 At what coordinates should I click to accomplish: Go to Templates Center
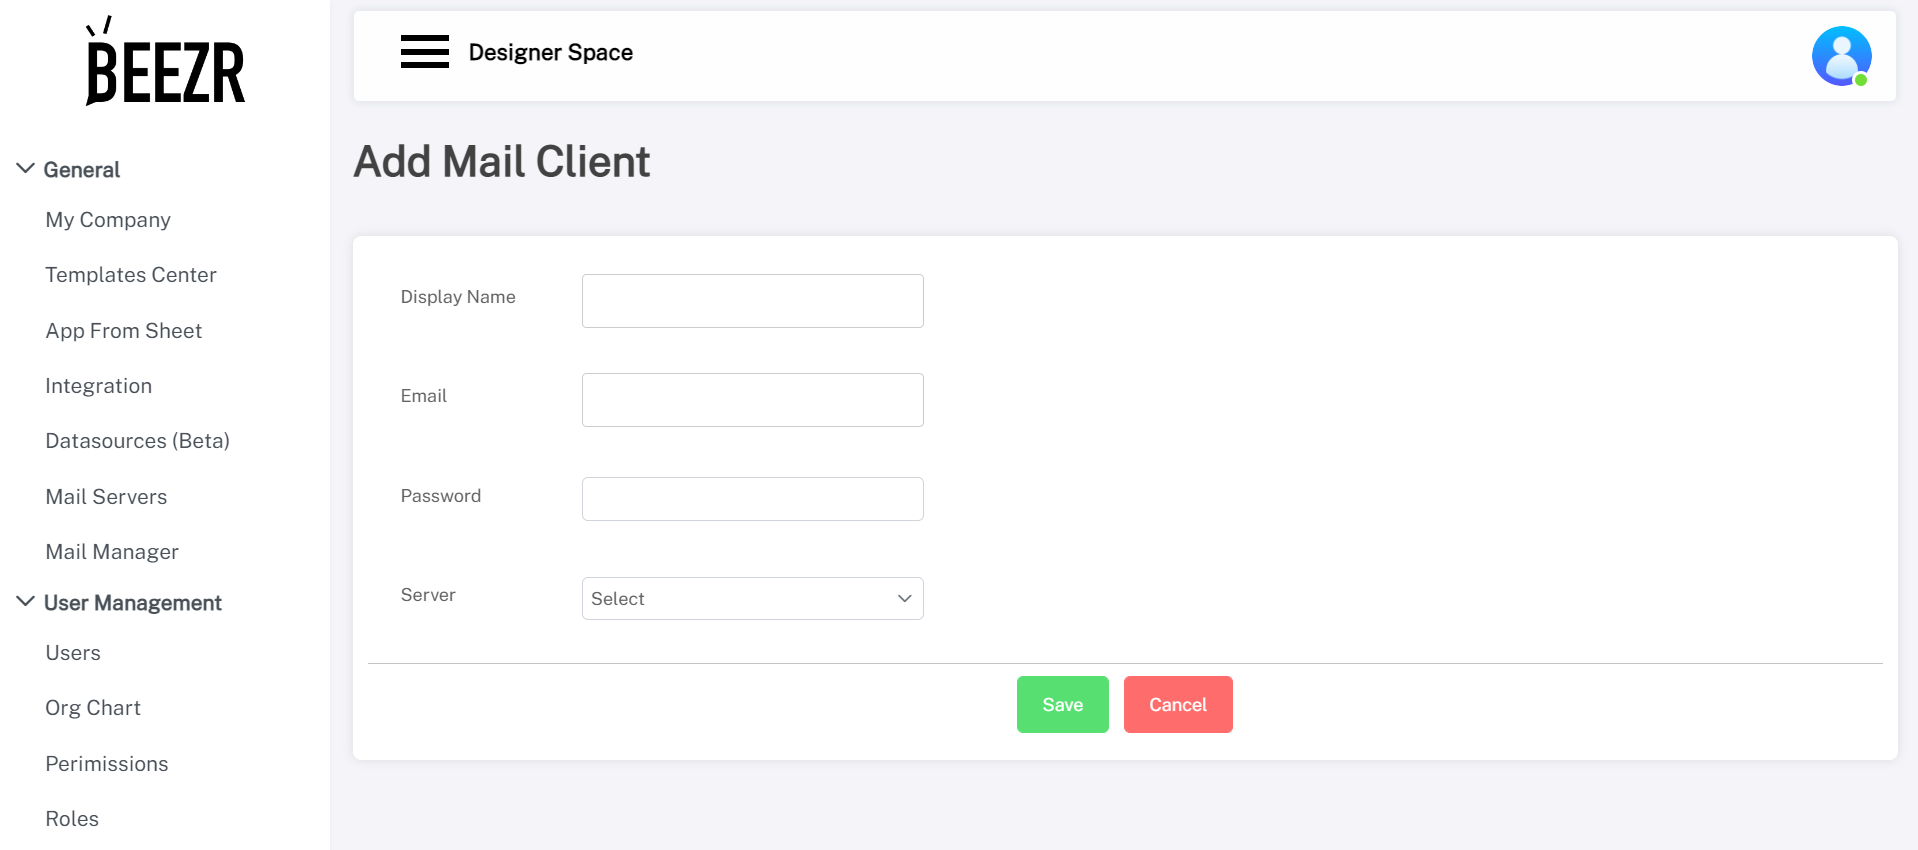[x=131, y=275]
